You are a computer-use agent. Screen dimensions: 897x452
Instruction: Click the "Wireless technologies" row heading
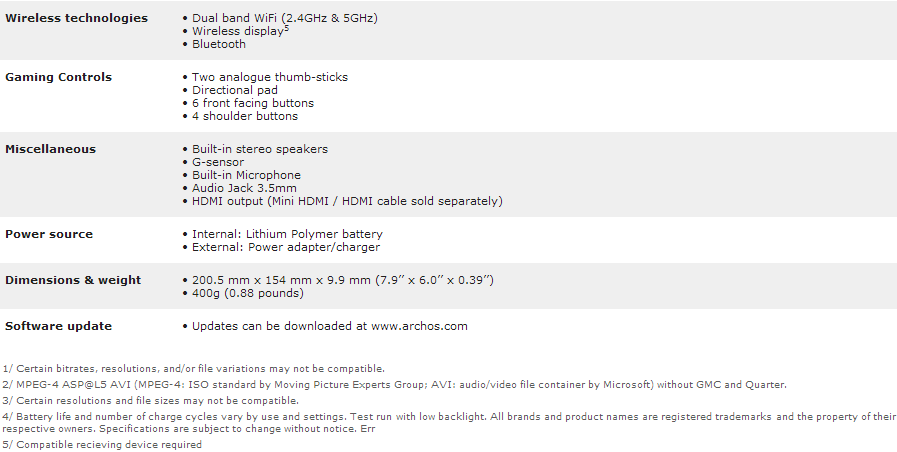pos(76,18)
